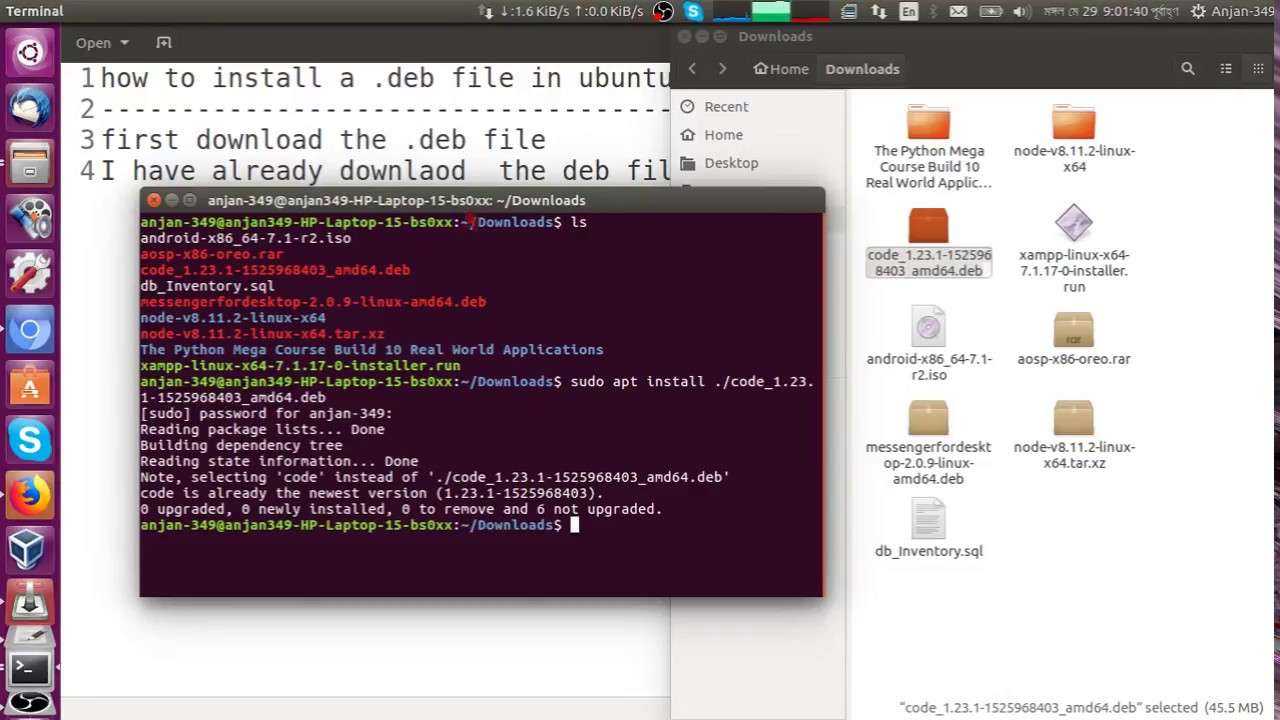The width and height of the screenshot is (1280, 720).
Task: Click the 'db_Inventory.sql' terminal listing entry
Action: 207,286
